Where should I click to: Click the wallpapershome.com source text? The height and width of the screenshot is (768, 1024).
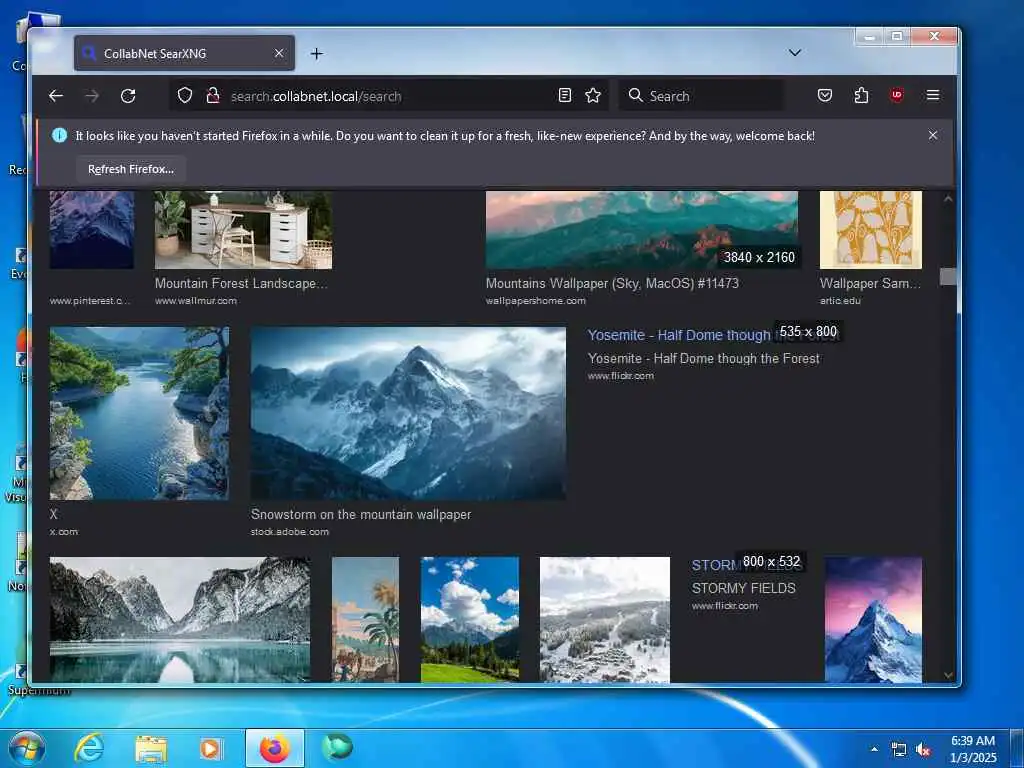tap(536, 301)
